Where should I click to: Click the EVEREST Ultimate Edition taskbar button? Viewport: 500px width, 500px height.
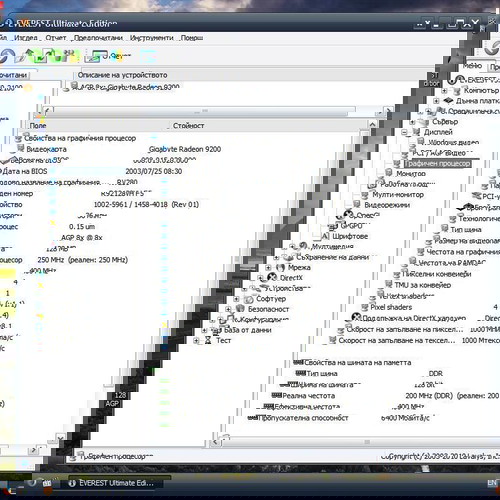click(113, 483)
